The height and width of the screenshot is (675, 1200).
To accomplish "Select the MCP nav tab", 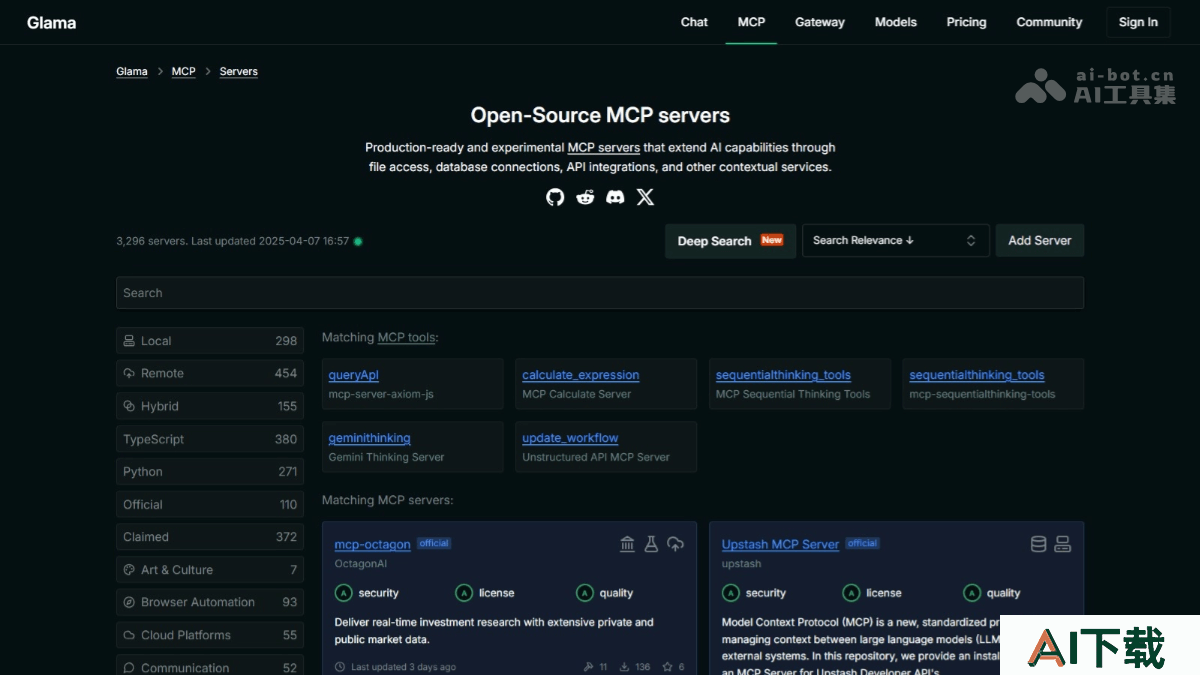I will (x=751, y=22).
